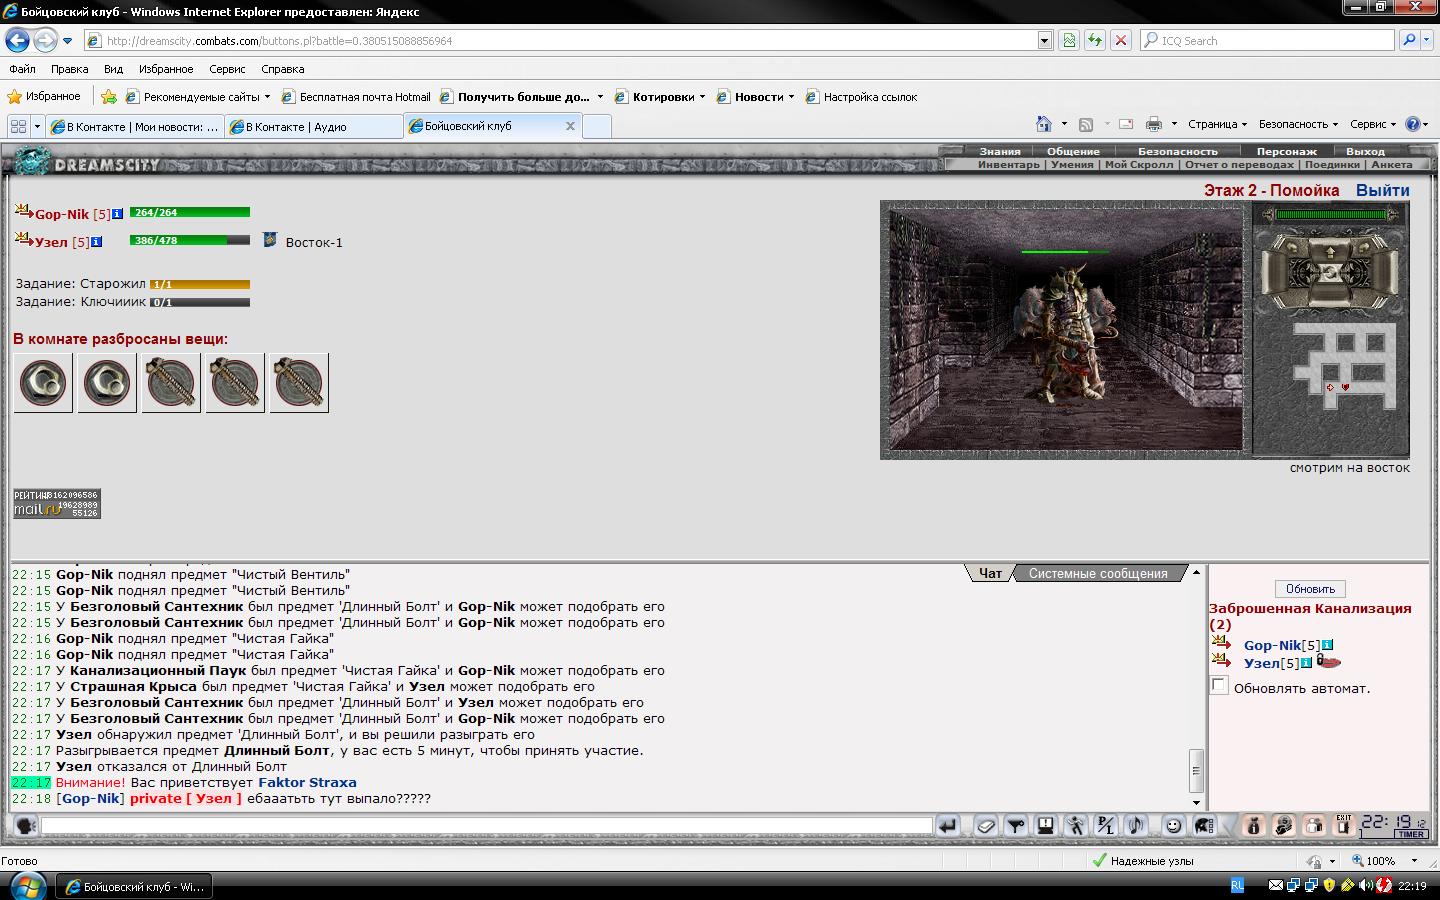This screenshot has height=900, width=1440.
Task: Click the Выйти link
Action: [1383, 190]
